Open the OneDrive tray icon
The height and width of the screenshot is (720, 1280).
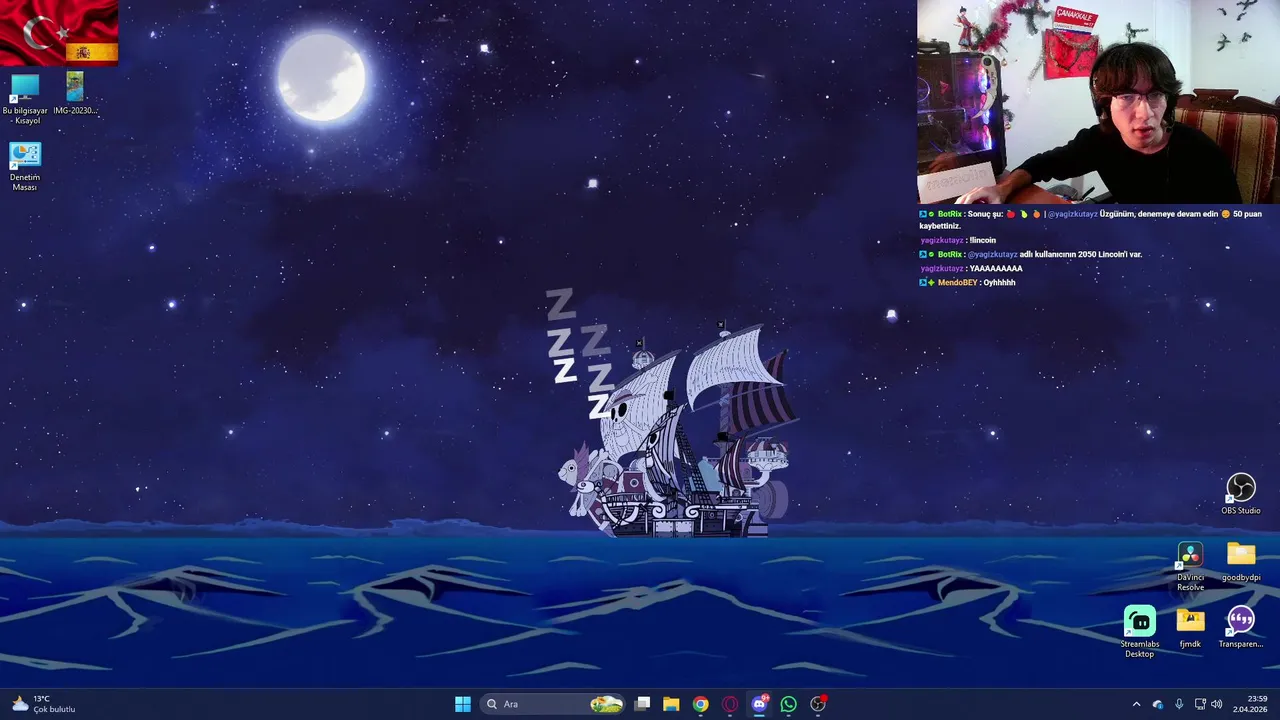click(x=1158, y=704)
